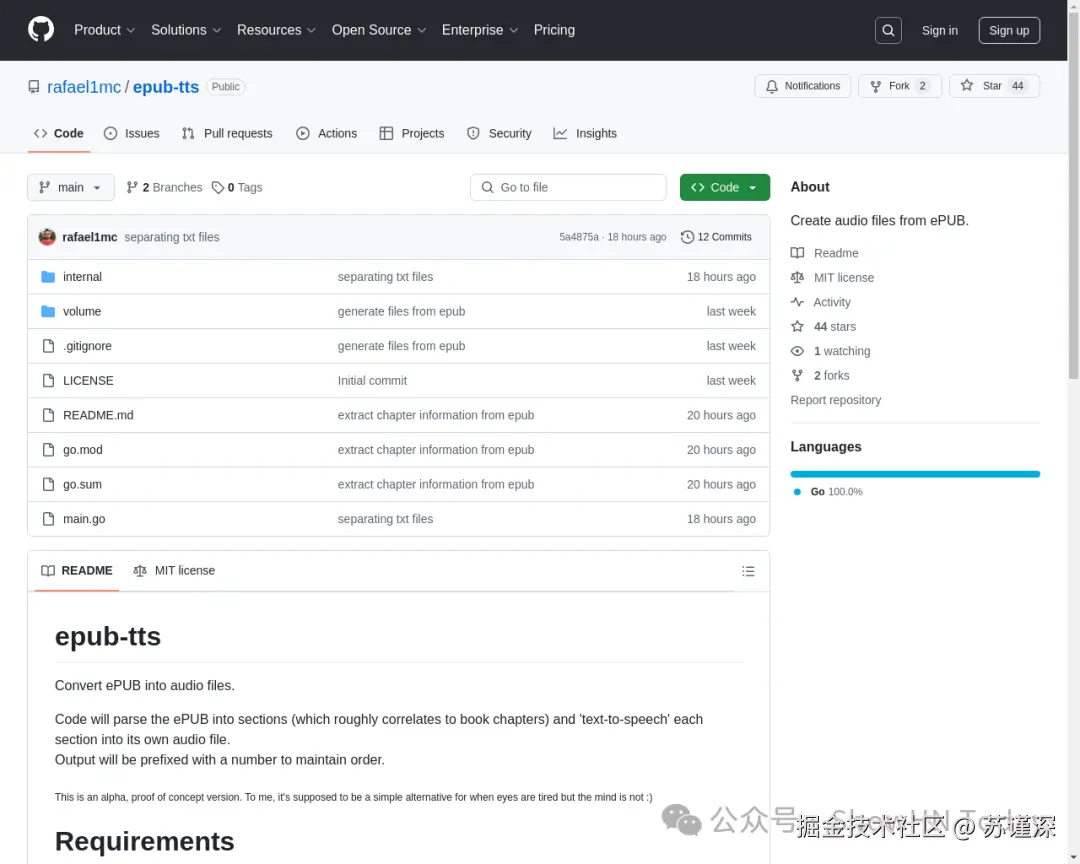Open the Projects tab
The width and height of the screenshot is (1080, 864).
(412, 134)
